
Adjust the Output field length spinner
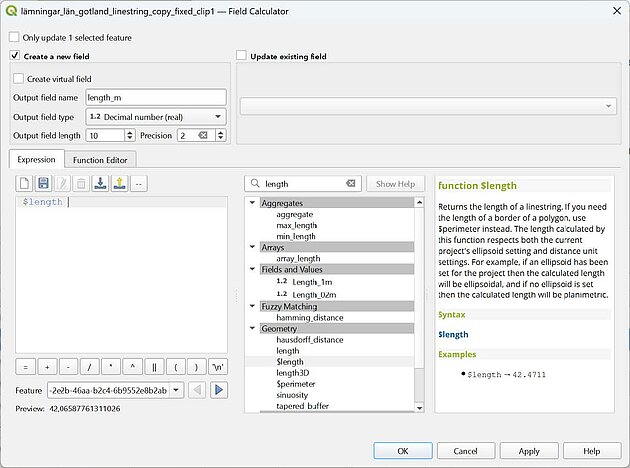(129, 135)
